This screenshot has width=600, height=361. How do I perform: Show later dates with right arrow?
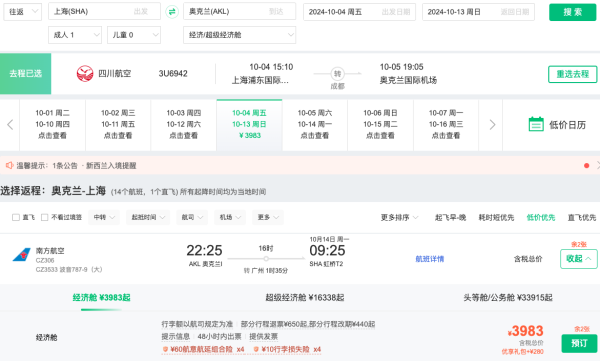[492, 124]
